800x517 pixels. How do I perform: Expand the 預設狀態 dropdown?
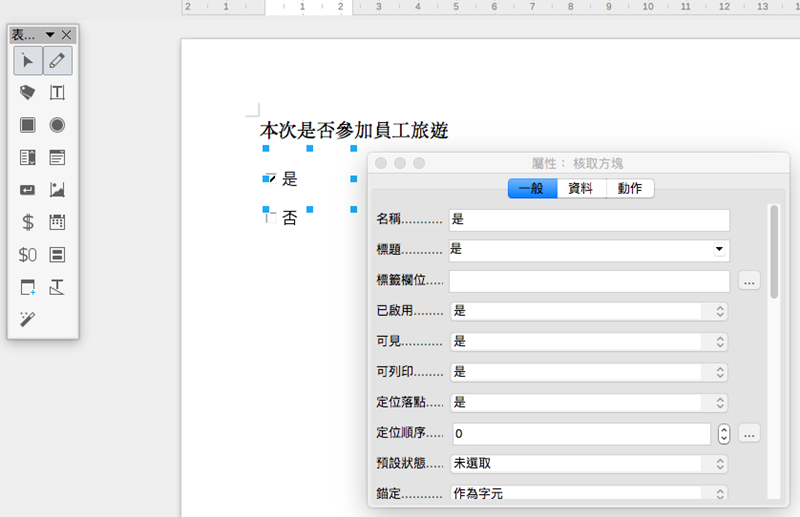click(589, 464)
